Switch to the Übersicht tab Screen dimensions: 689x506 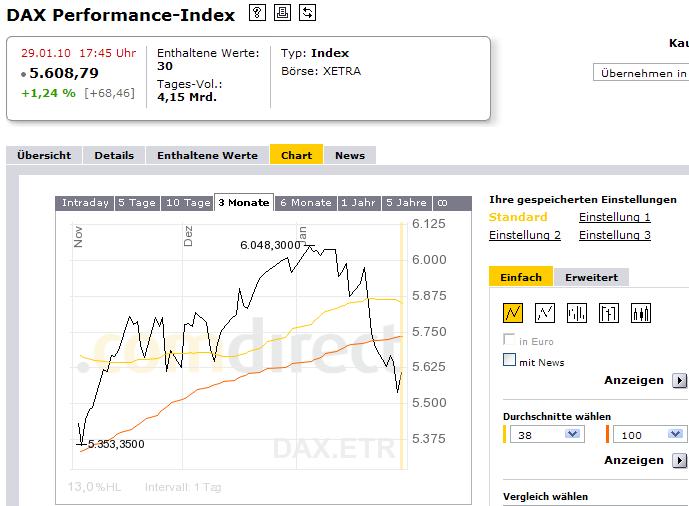(44, 155)
